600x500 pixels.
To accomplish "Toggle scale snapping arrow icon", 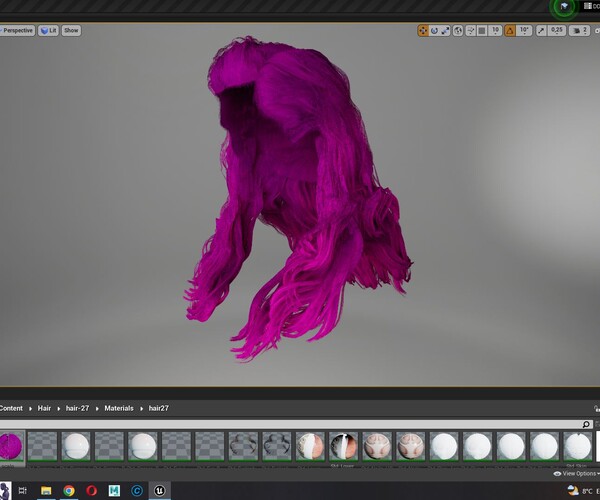I will pos(541,31).
